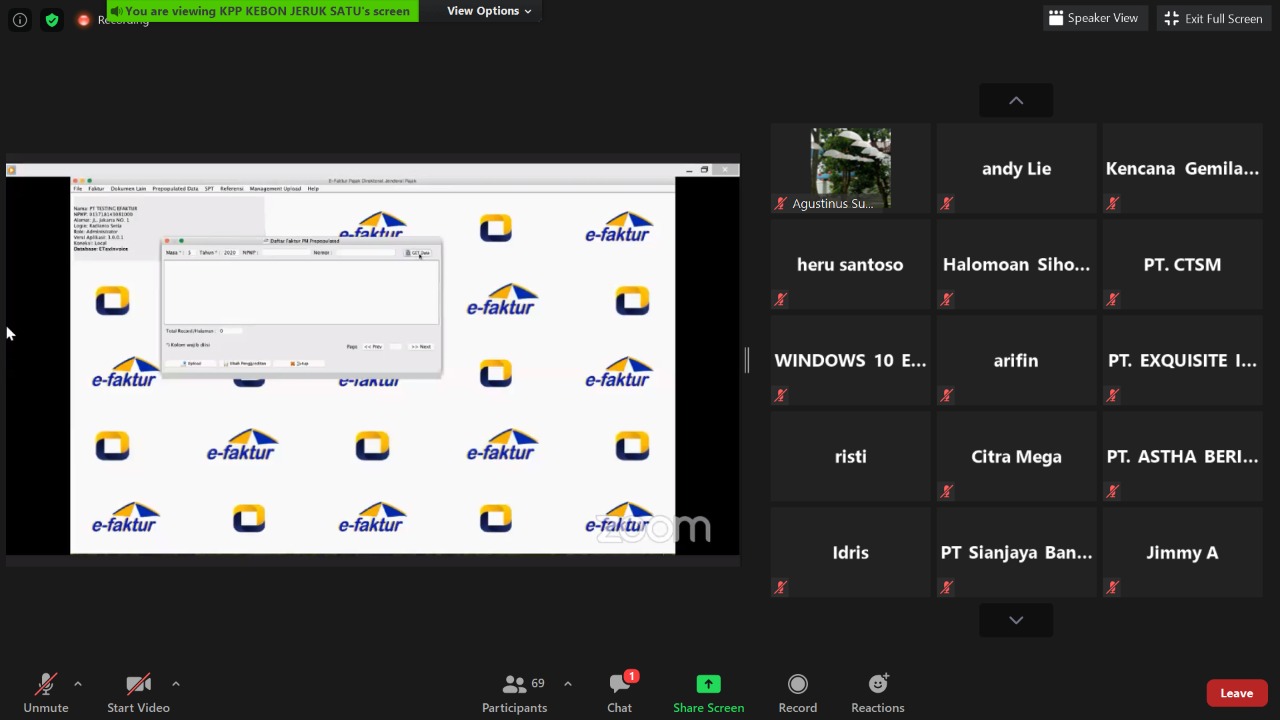The height and width of the screenshot is (720, 1280).
Task: Switch to Speaker View
Action: [x=1092, y=18]
